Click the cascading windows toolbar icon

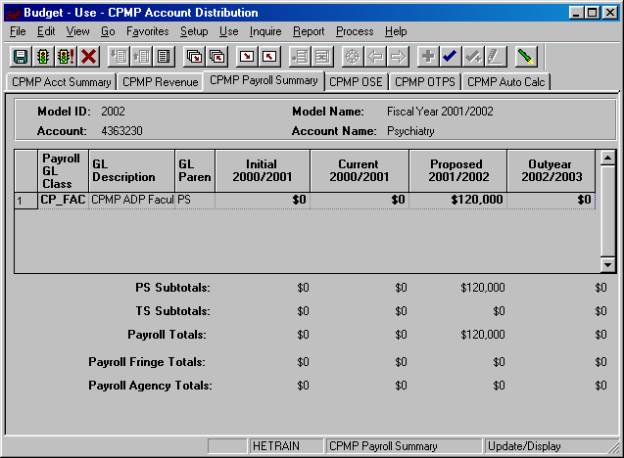point(193,56)
